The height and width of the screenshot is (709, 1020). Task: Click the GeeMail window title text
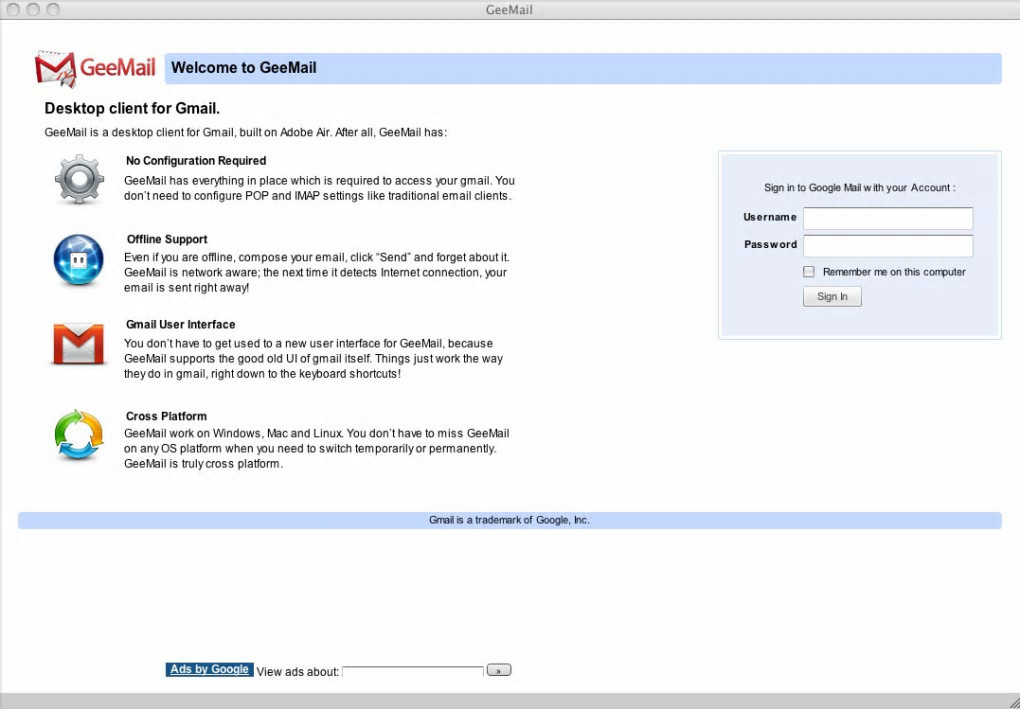click(x=509, y=10)
